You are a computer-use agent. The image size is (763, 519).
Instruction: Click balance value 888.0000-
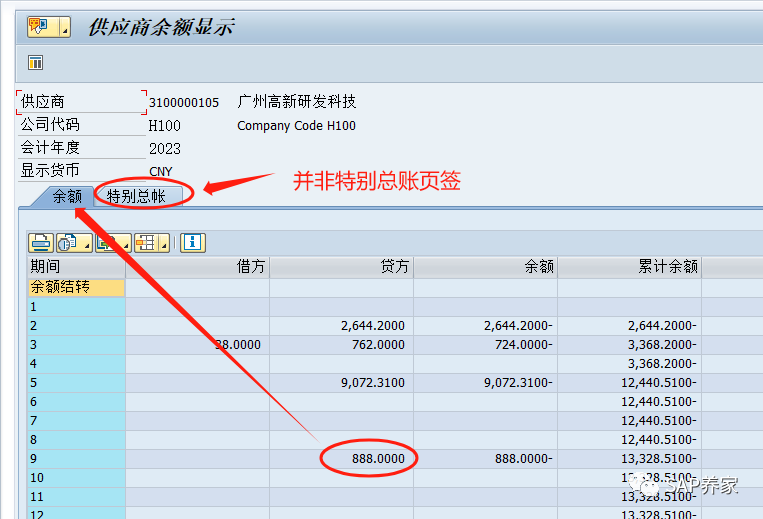pos(524,459)
